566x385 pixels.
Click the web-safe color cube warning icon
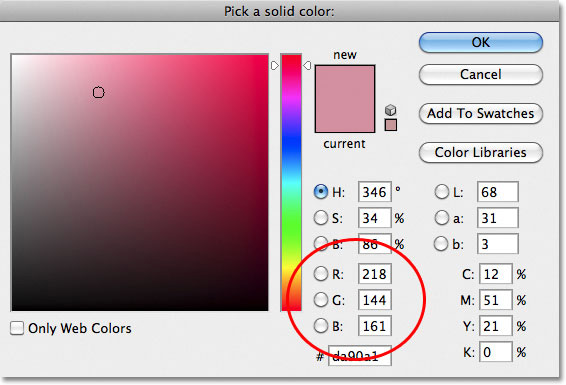click(x=391, y=110)
